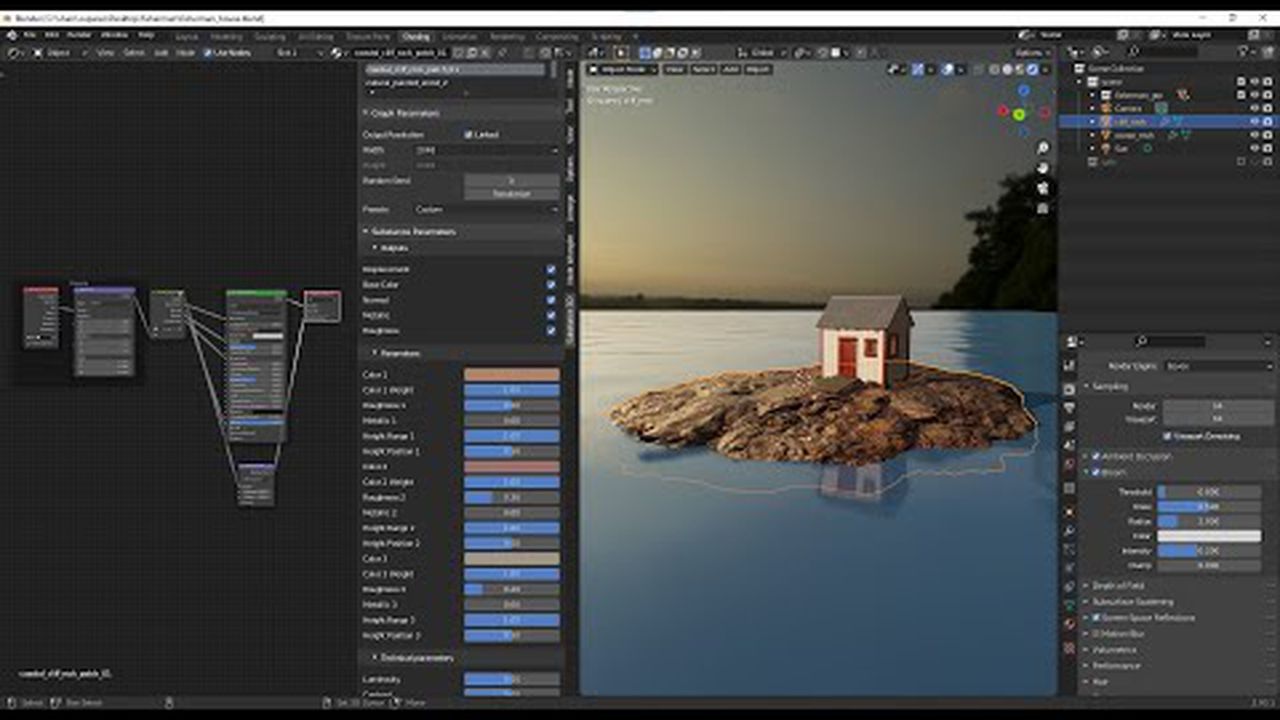The height and width of the screenshot is (720, 1280).
Task: Uncheck the Displacement output checkbox
Action: 552,269
